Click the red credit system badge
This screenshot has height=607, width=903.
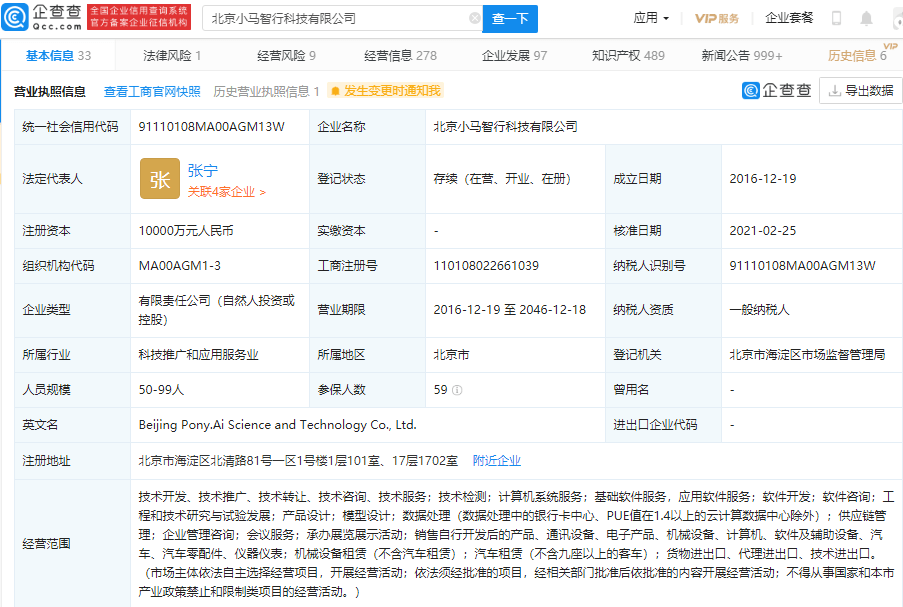139,17
